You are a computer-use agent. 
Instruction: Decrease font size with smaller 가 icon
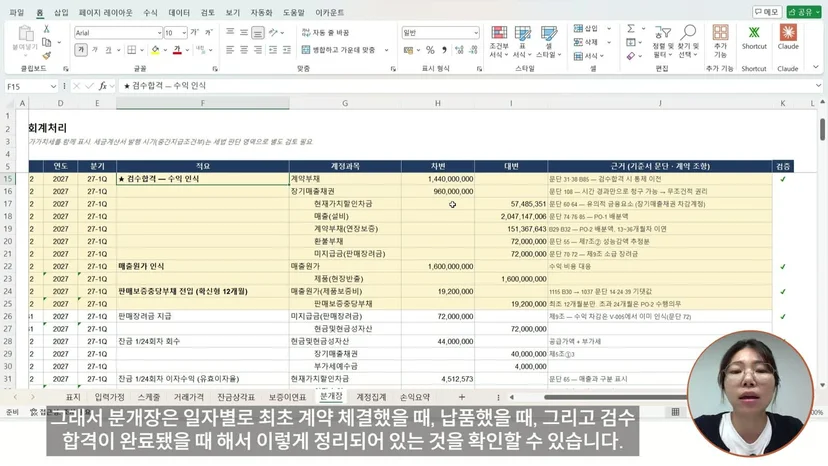209,33
